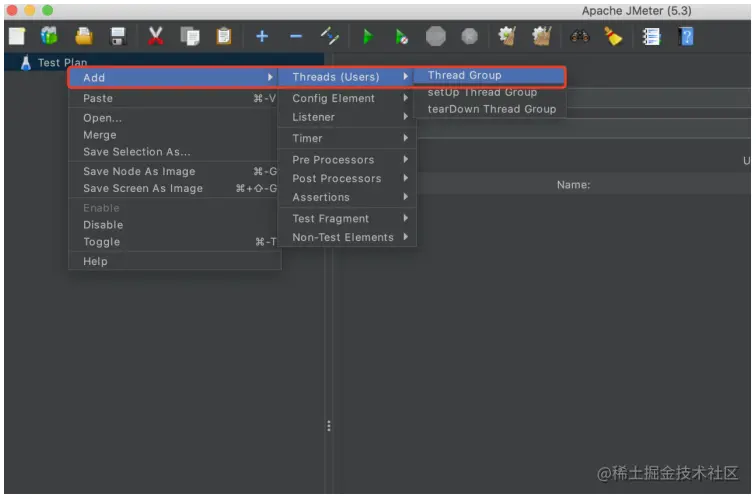Screen dimensions: 756x499
Task: Click the Save floppy disk icon
Action: coord(118,36)
